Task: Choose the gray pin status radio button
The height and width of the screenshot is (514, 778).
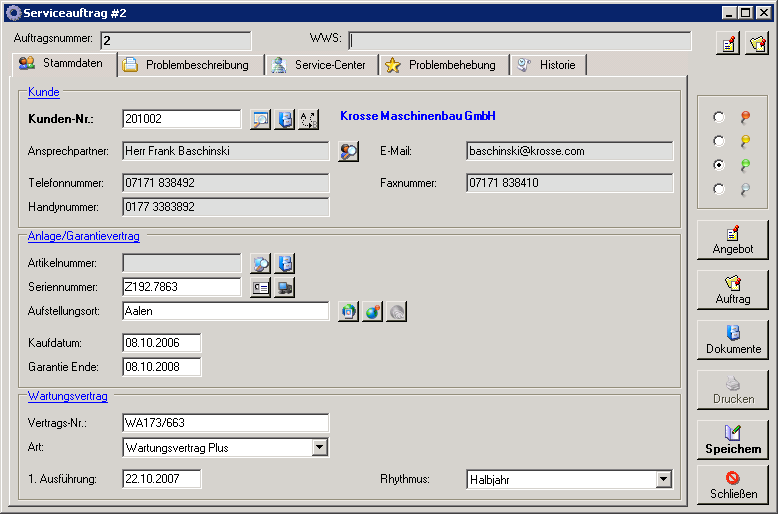Action: click(x=718, y=189)
